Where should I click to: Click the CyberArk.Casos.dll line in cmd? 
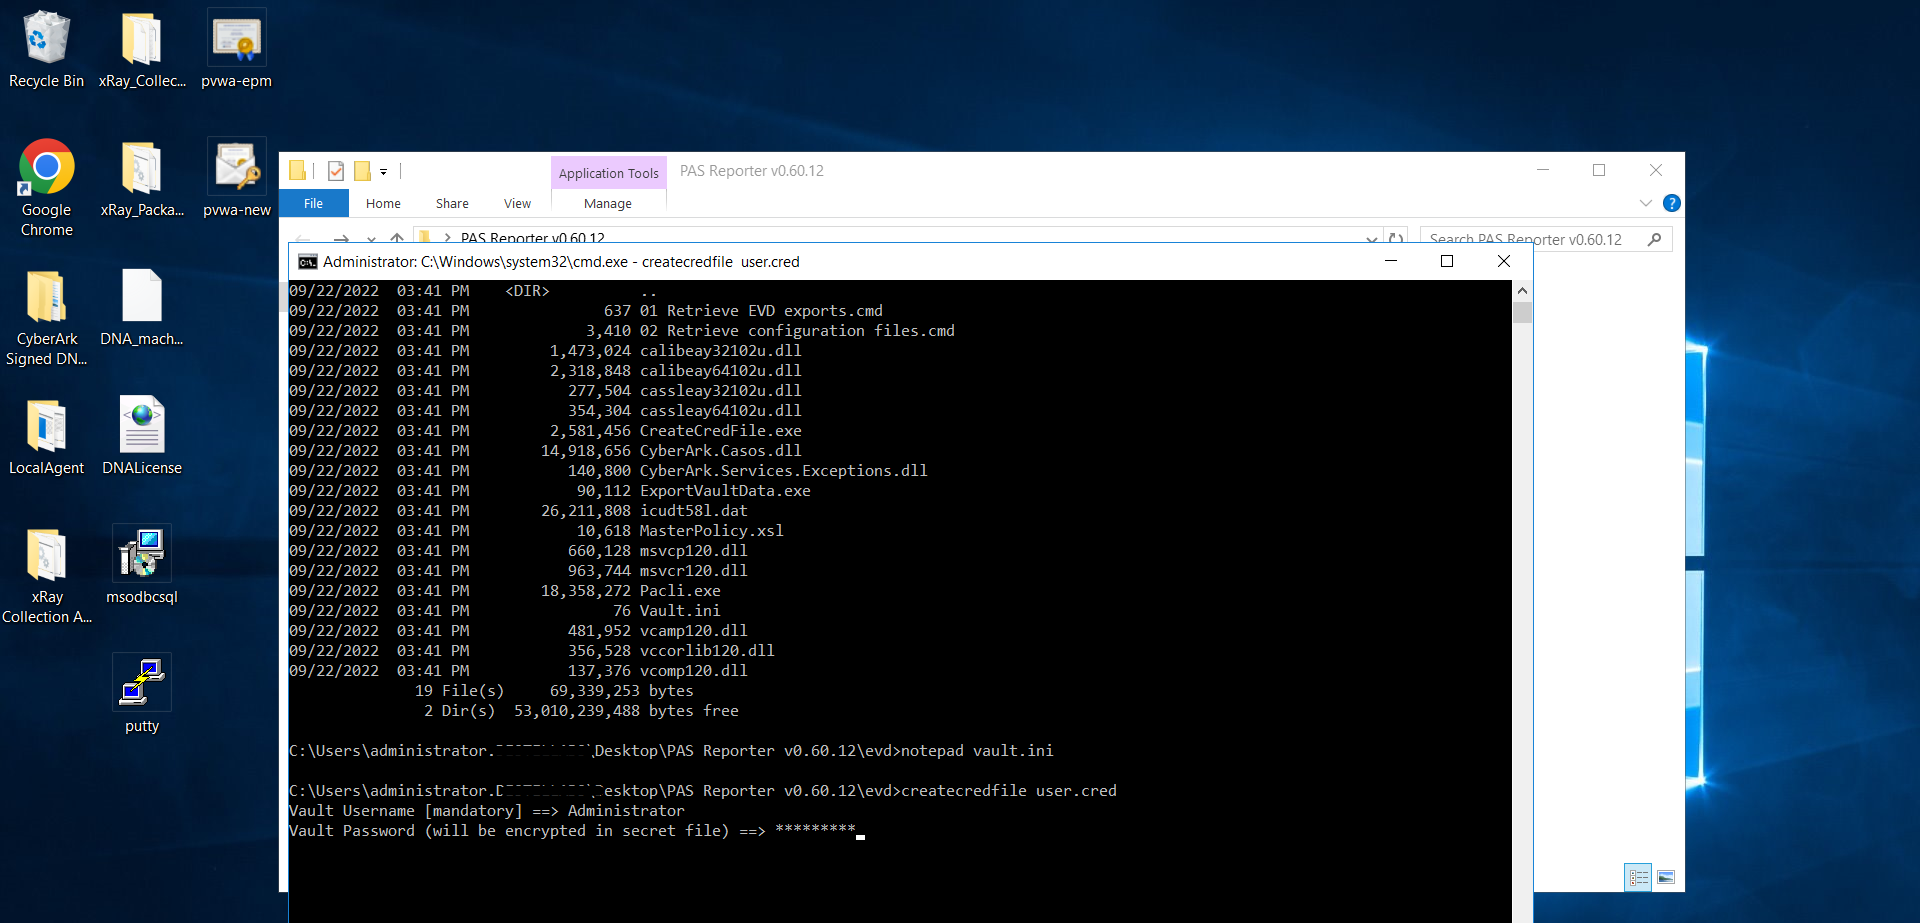[x=545, y=451]
